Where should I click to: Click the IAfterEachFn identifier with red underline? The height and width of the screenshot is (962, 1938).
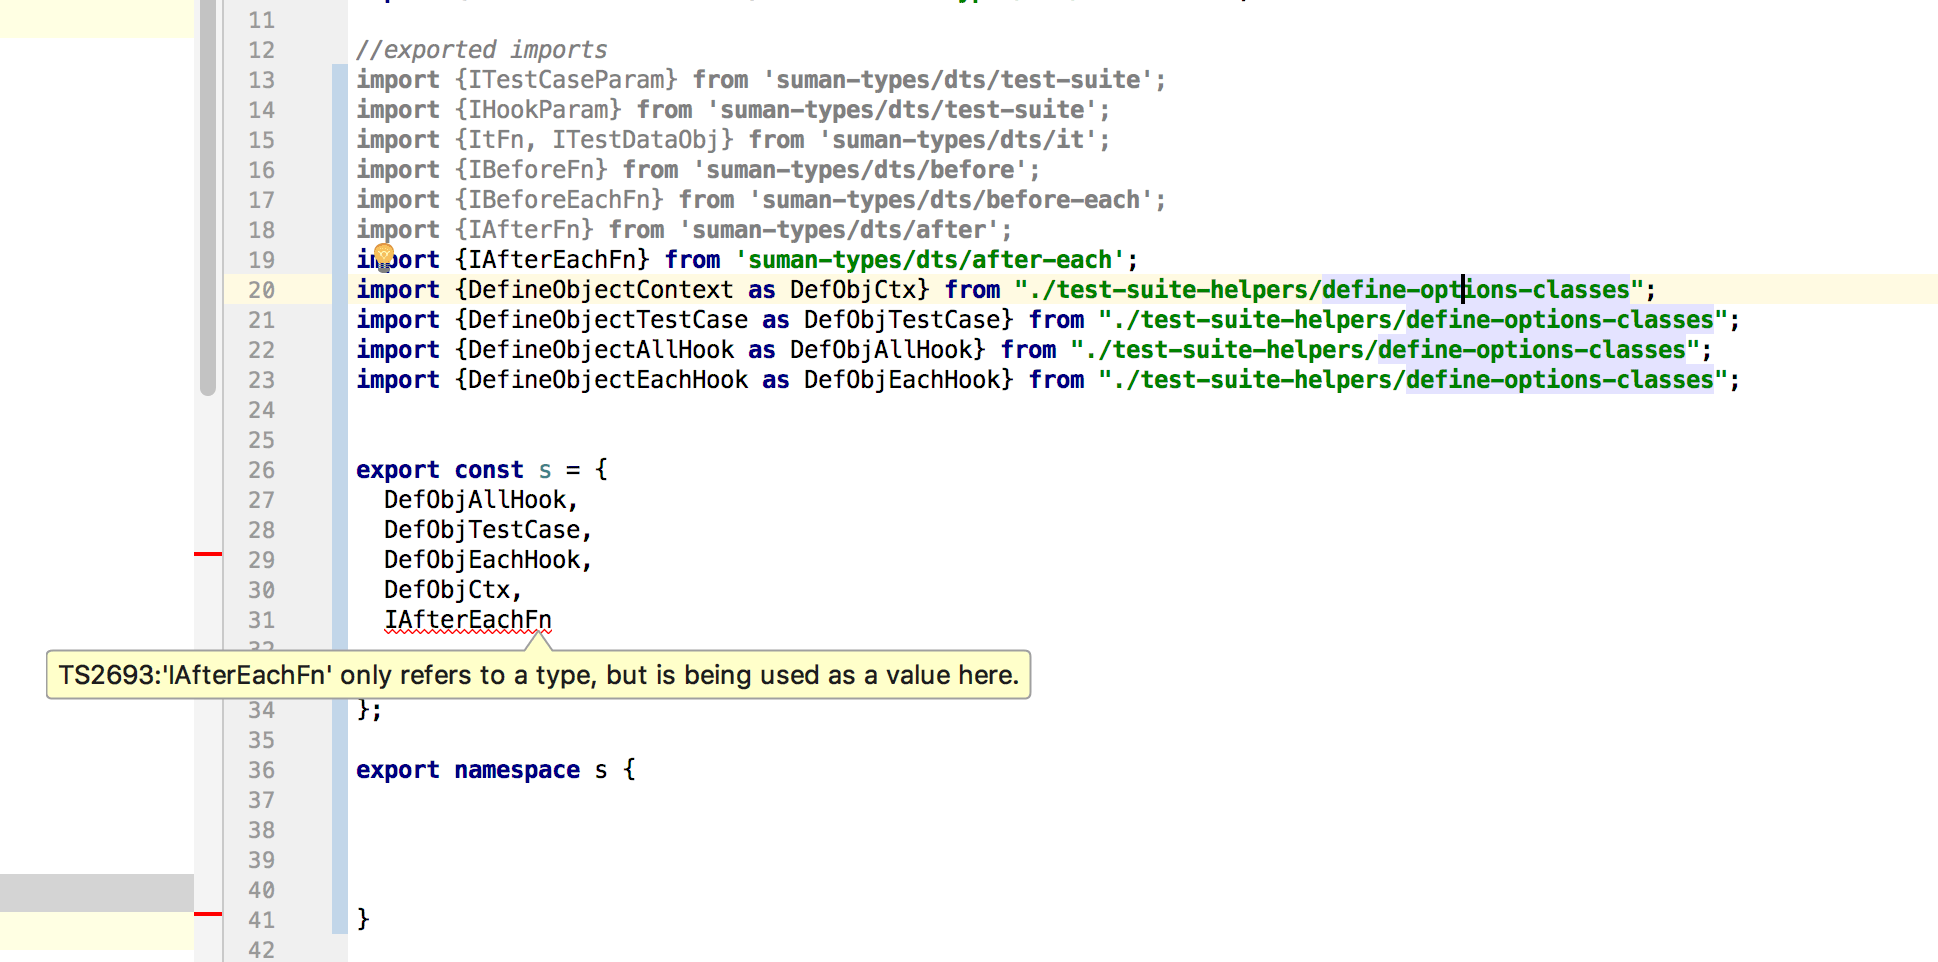(x=468, y=620)
